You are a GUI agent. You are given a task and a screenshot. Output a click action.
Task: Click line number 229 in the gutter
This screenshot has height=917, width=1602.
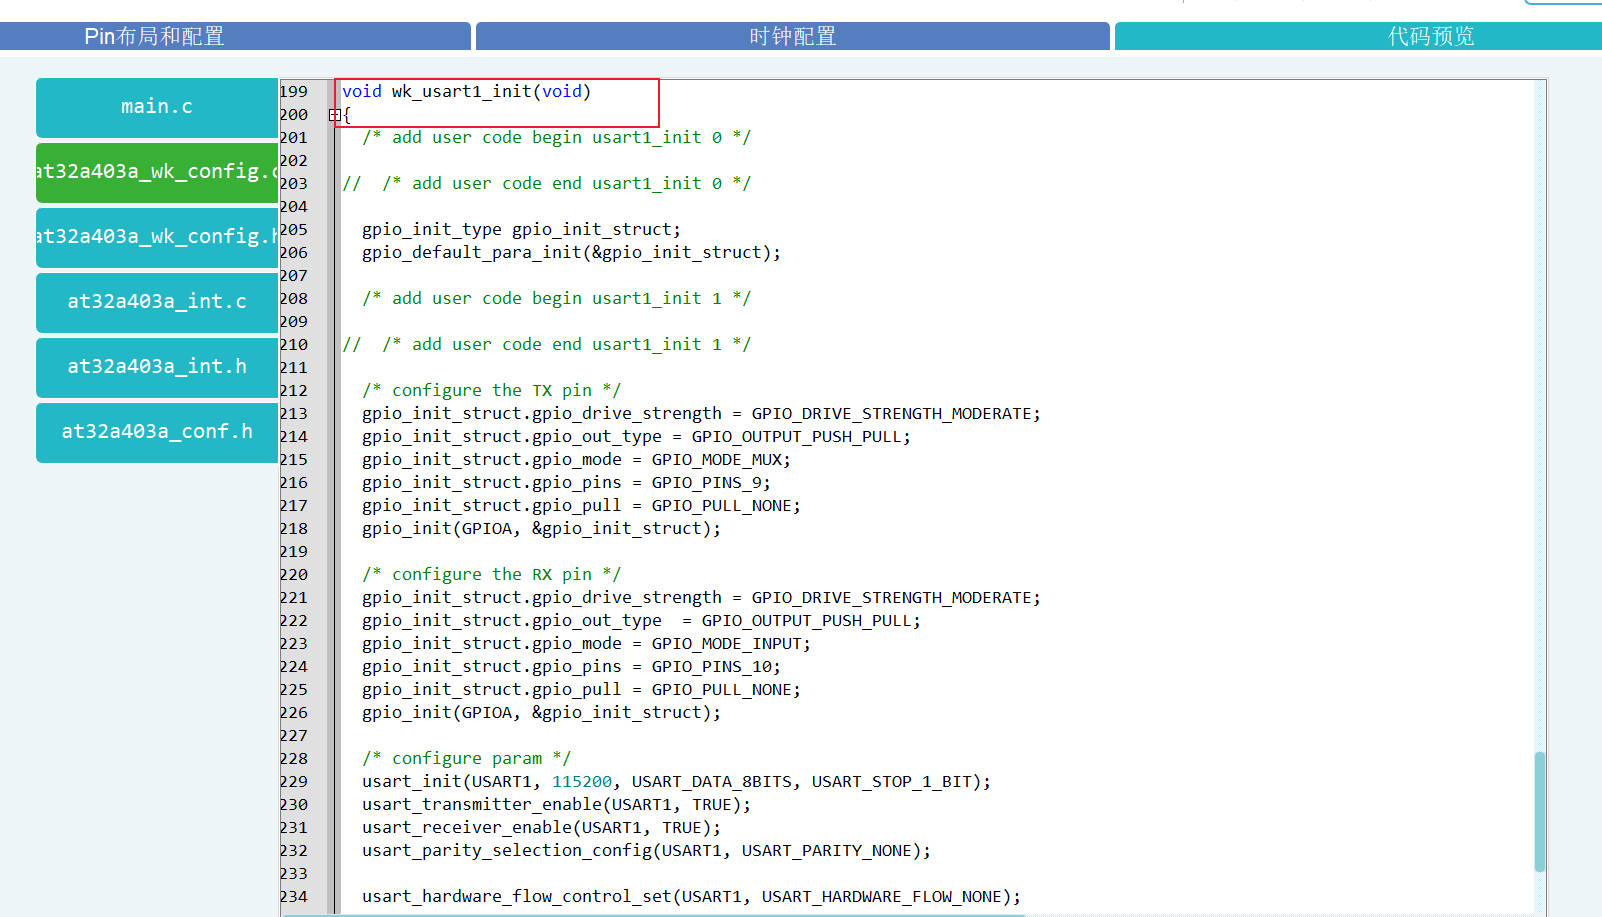[x=294, y=781]
